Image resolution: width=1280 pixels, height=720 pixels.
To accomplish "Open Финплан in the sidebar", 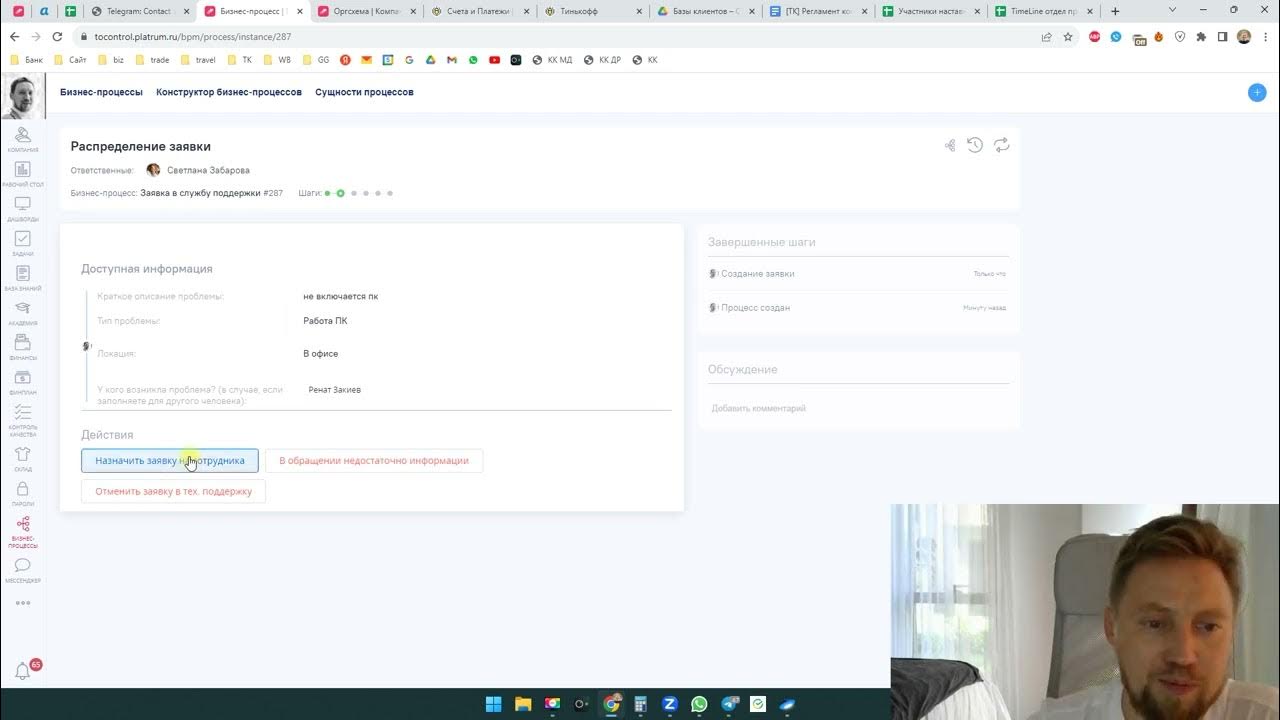I will (23, 382).
